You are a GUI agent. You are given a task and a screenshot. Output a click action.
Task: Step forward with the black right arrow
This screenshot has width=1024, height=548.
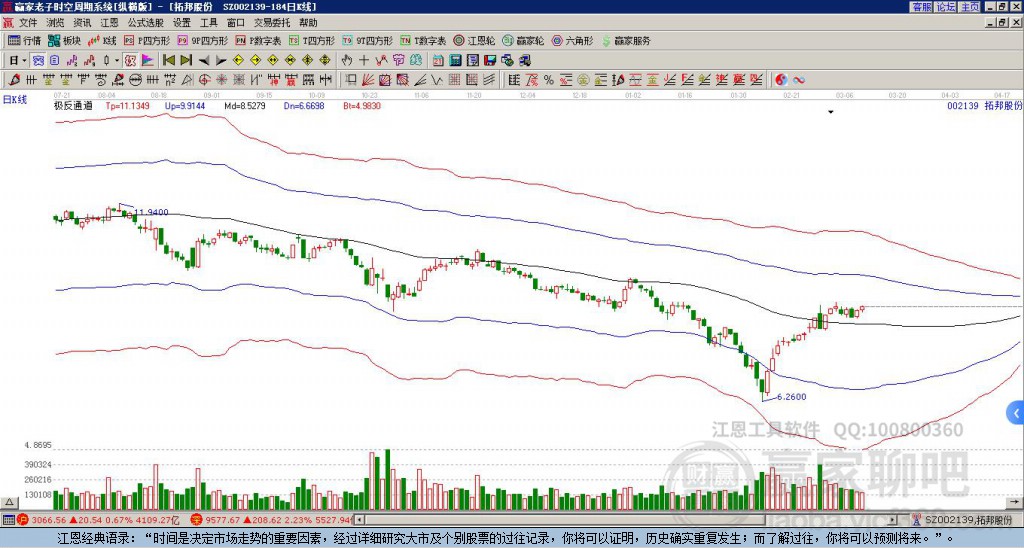[x=221, y=61]
